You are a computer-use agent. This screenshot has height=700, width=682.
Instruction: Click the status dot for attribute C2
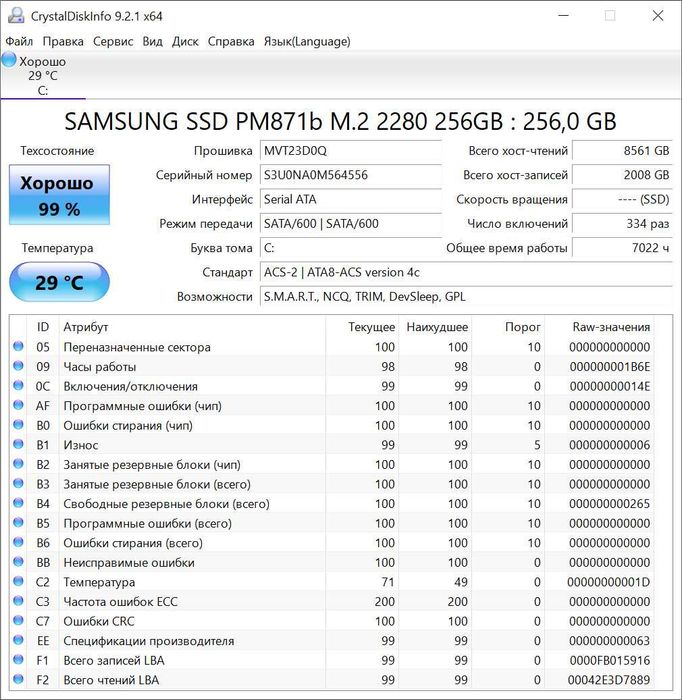(18, 581)
